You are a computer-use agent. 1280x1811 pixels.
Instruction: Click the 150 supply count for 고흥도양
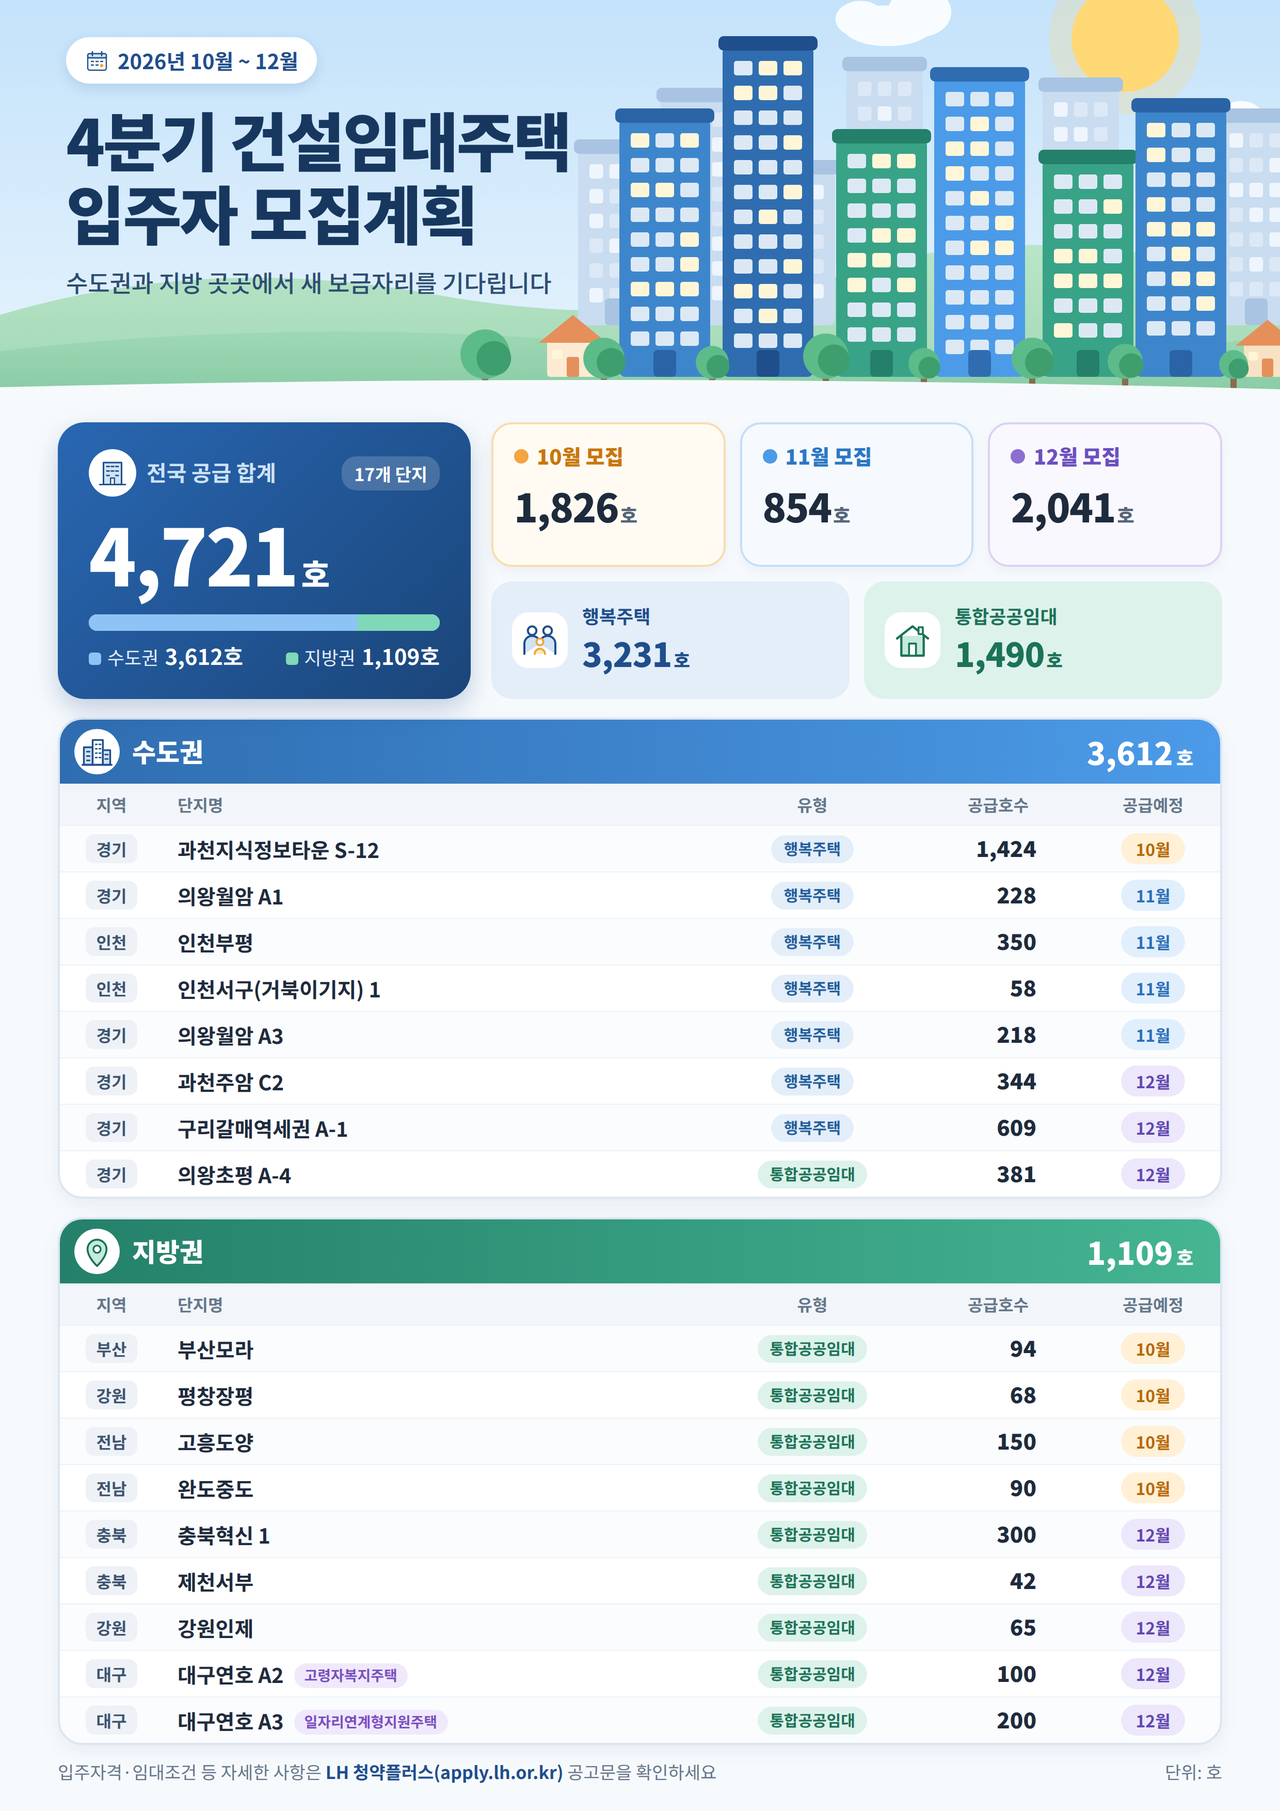[x=1016, y=1442]
